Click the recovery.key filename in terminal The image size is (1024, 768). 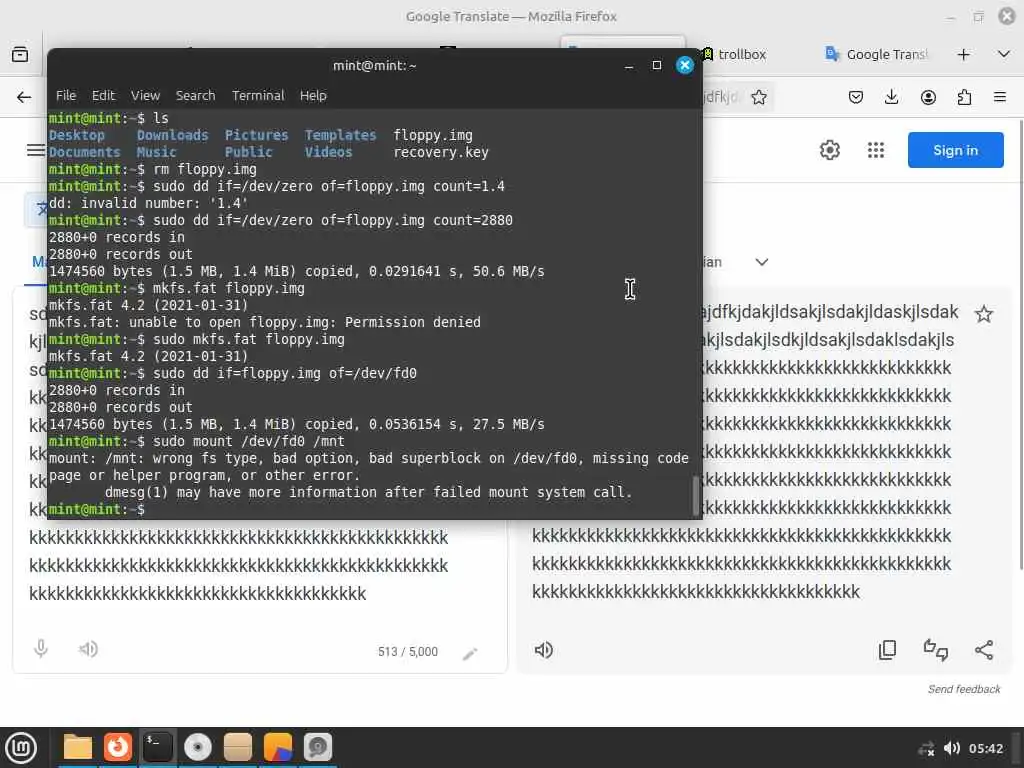pyautogui.click(x=441, y=152)
